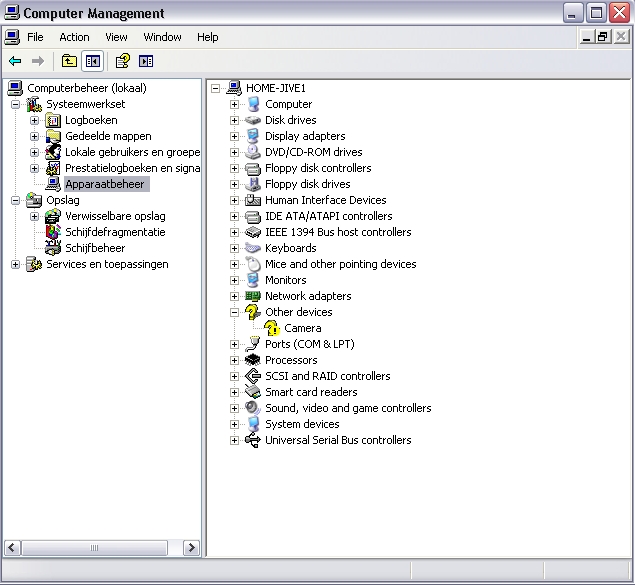Collapse the Other devices category
Image resolution: width=635 pixels, height=585 pixels.
pyautogui.click(x=234, y=312)
